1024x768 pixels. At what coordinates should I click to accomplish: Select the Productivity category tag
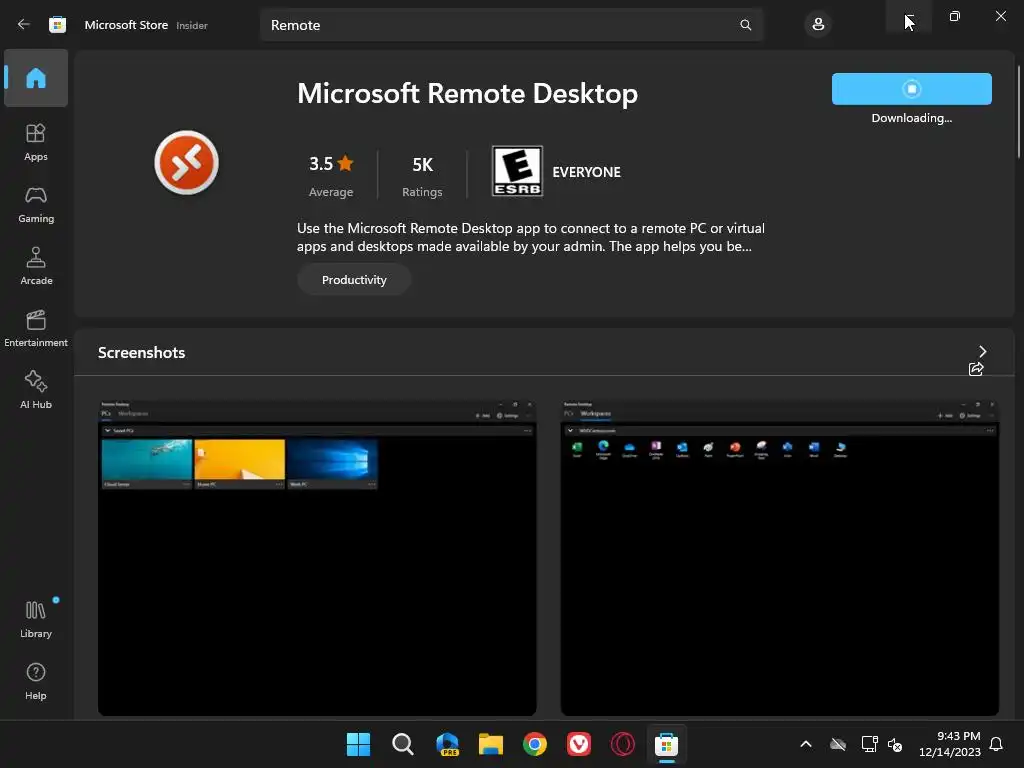pos(354,280)
